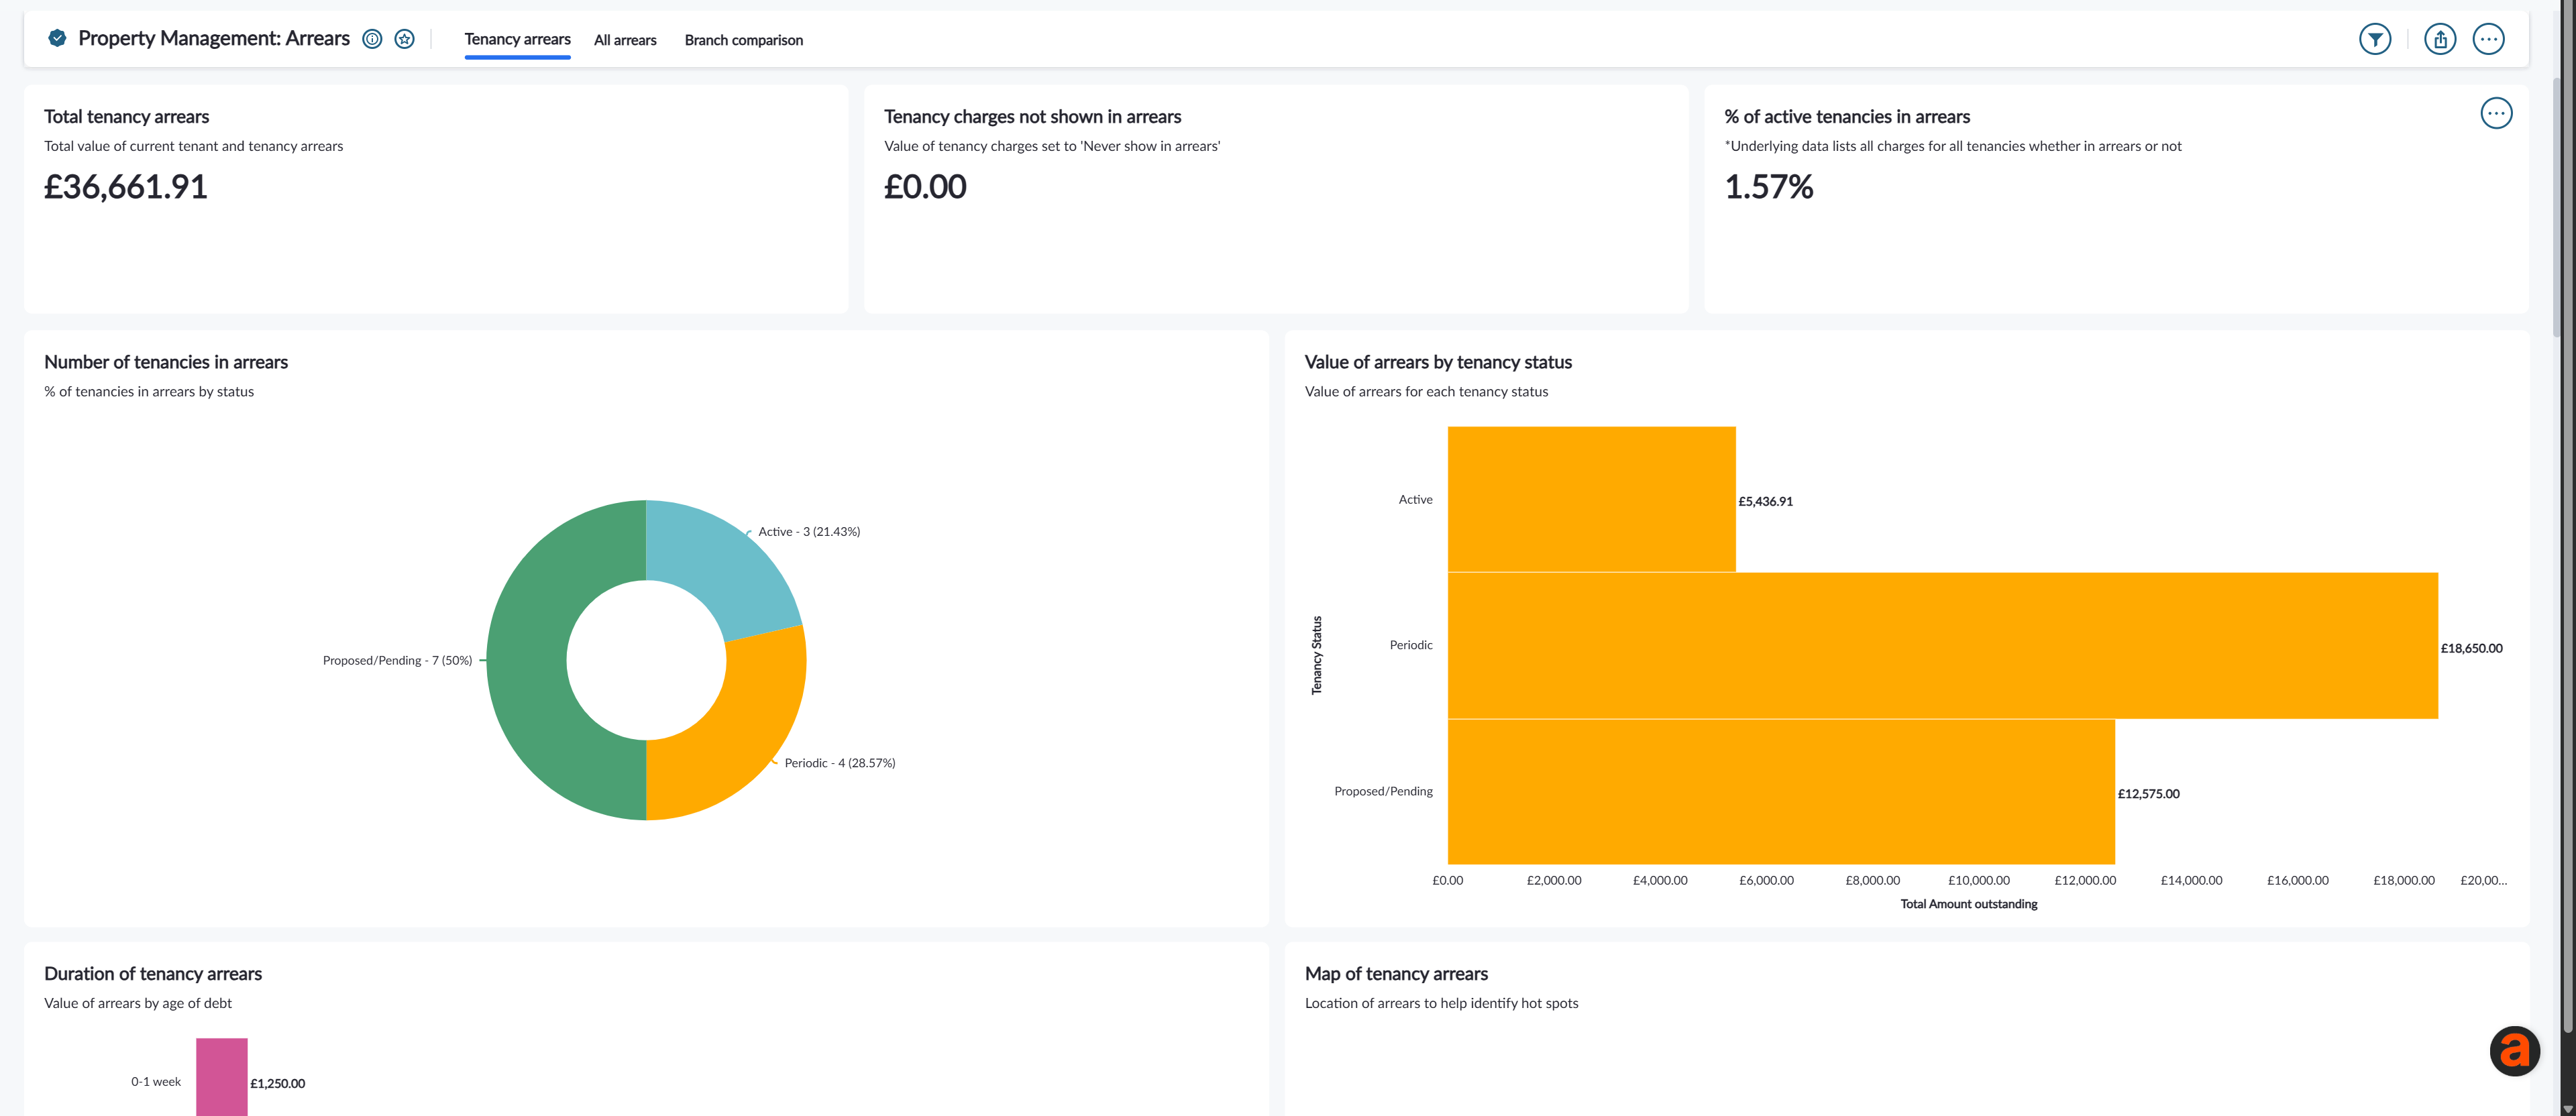Select the Active bar in arrears chart
Image resolution: width=2576 pixels, height=1116 pixels.
point(1591,499)
